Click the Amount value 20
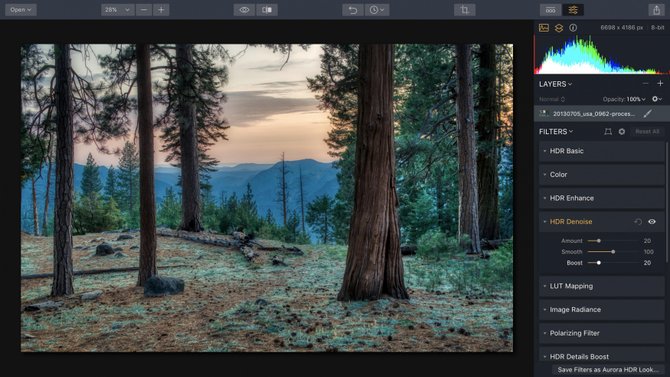The height and width of the screenshot is (377, 670). [x=647, y=241]
